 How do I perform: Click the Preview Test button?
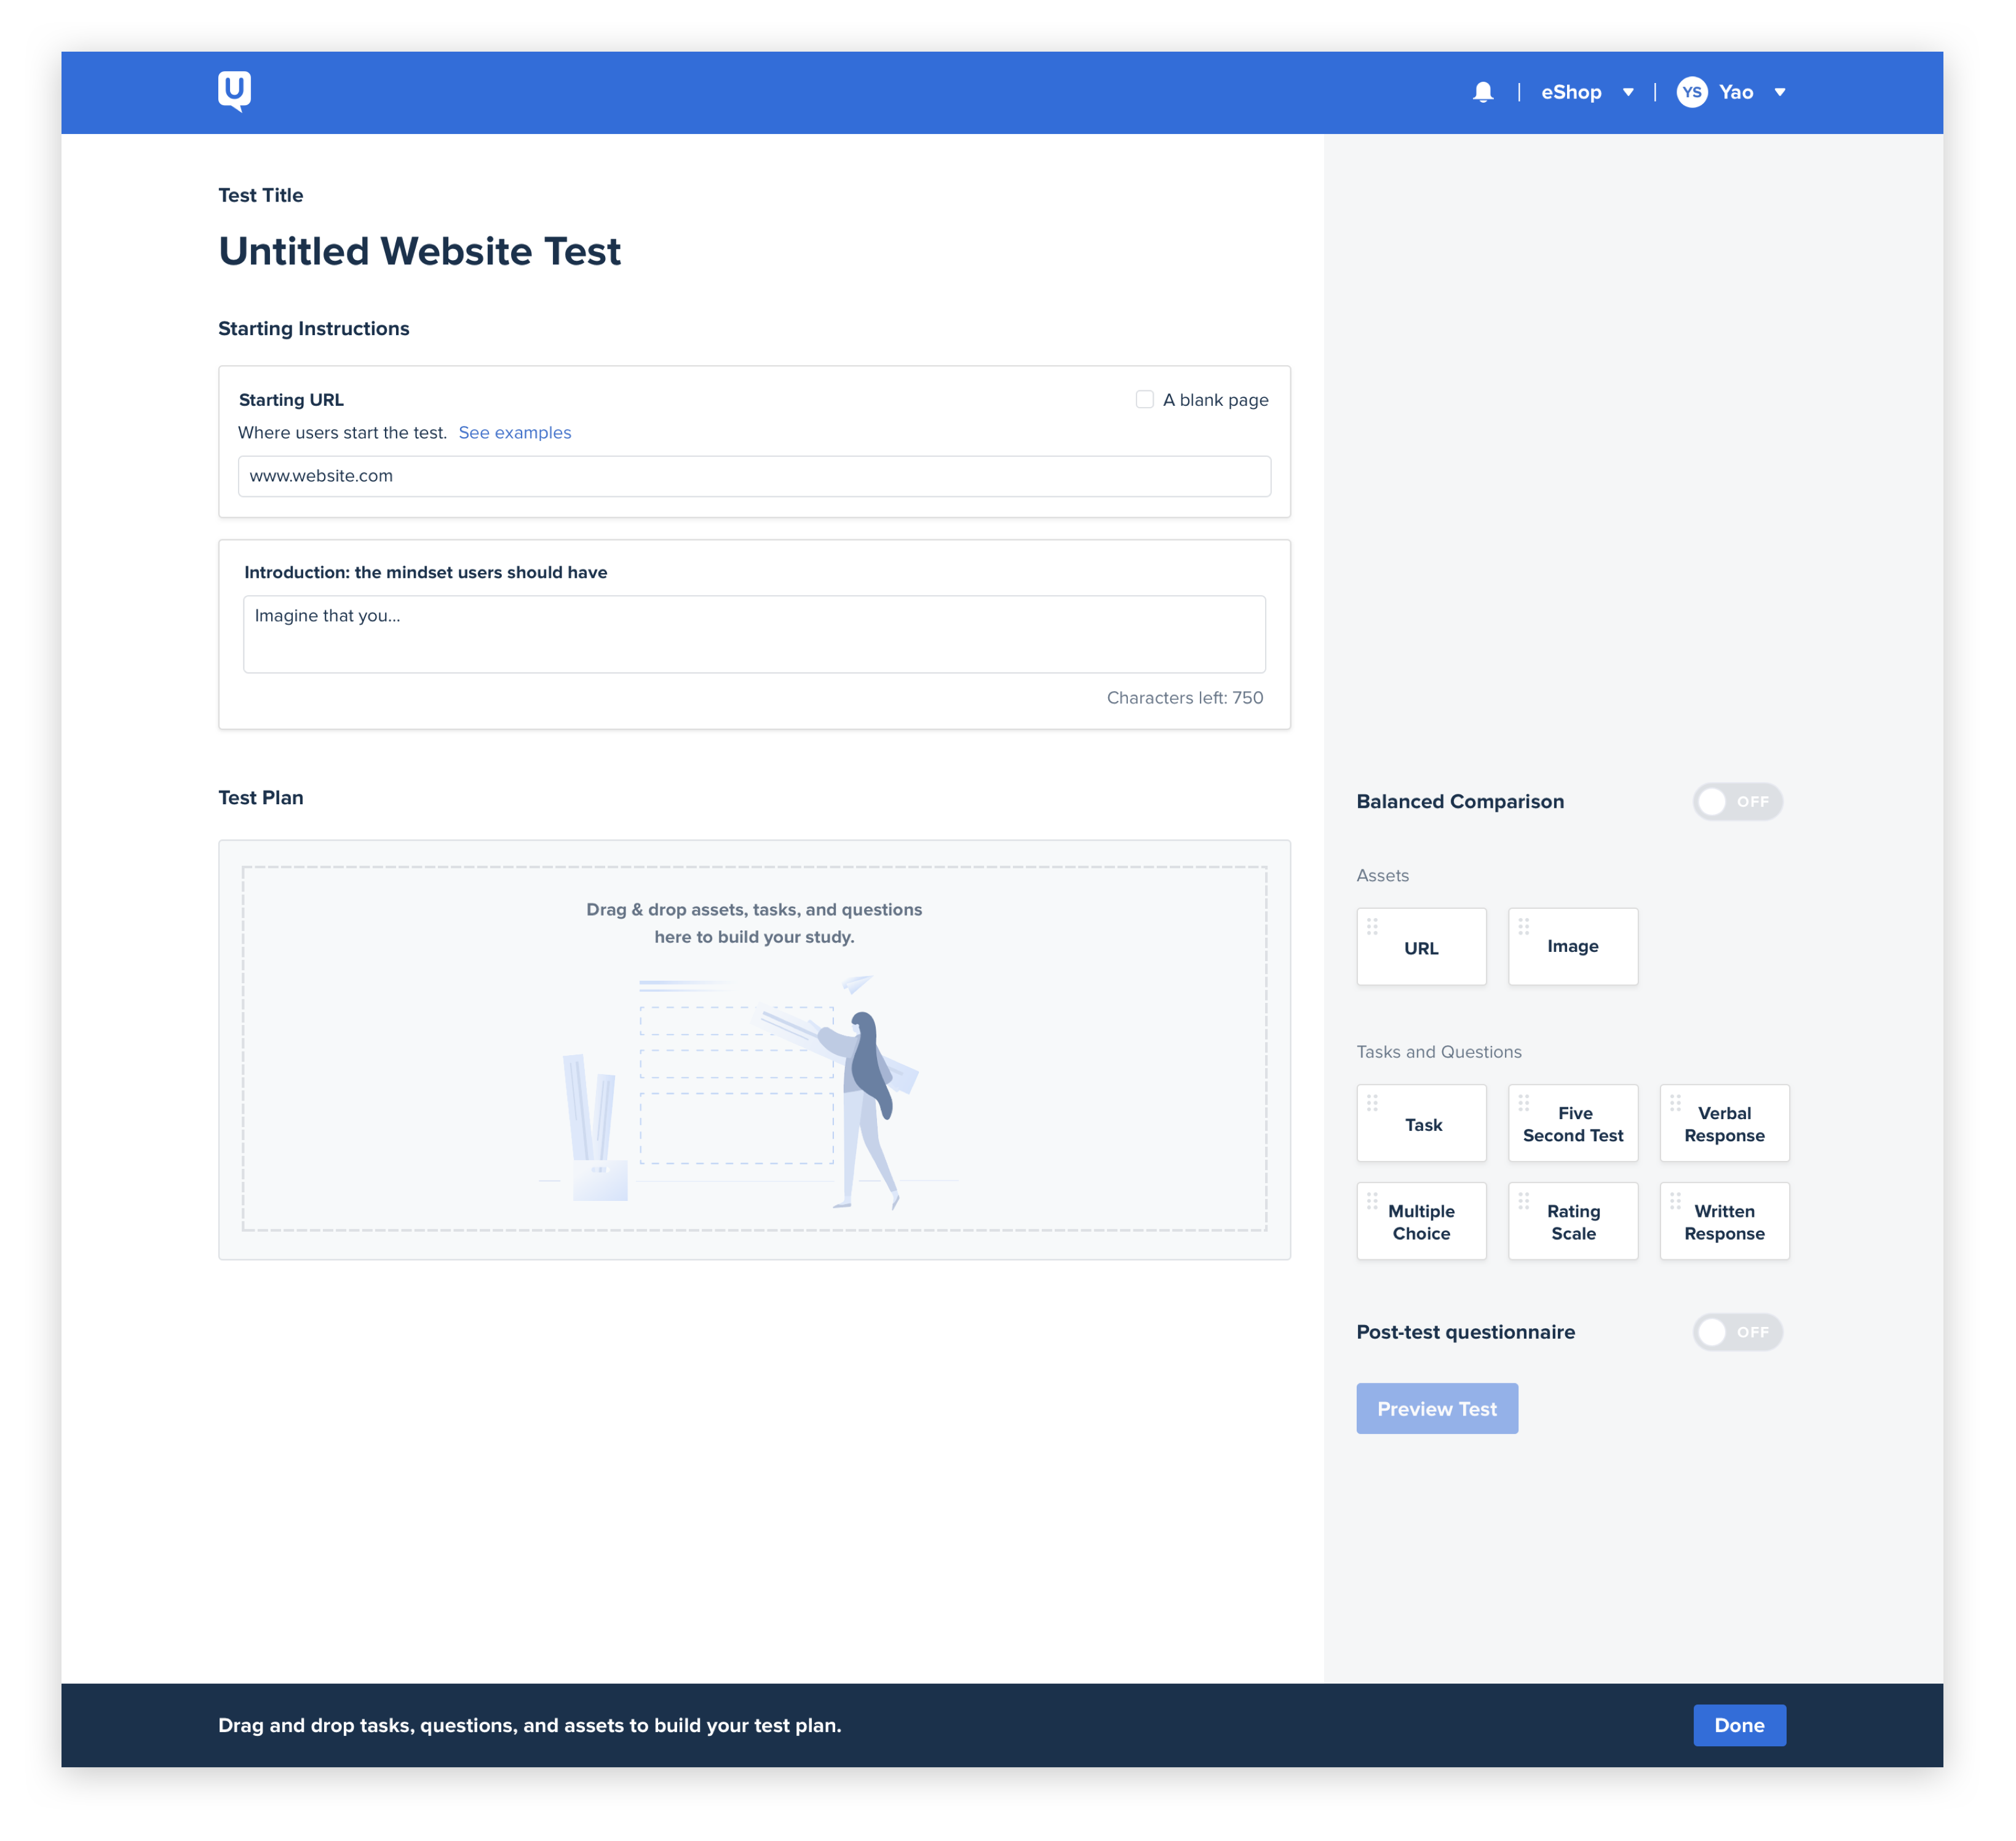point(1436,1408)
